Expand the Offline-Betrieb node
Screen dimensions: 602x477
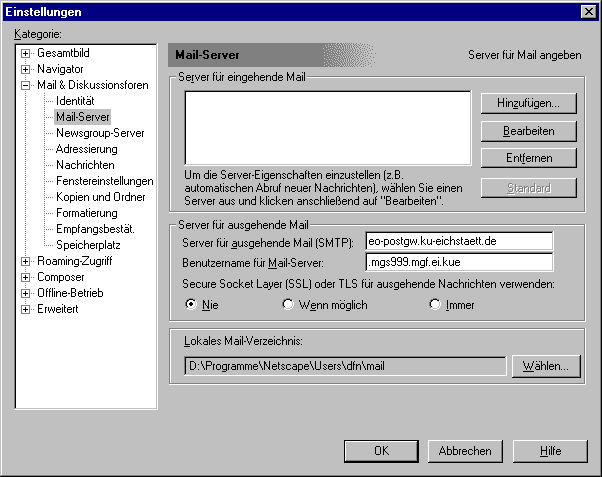tap(26, 293)
